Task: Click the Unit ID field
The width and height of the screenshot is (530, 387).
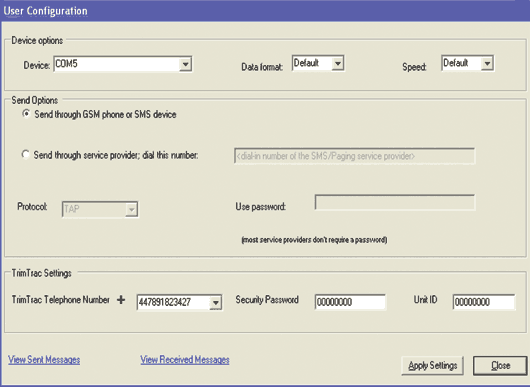Action: point(484,302)
